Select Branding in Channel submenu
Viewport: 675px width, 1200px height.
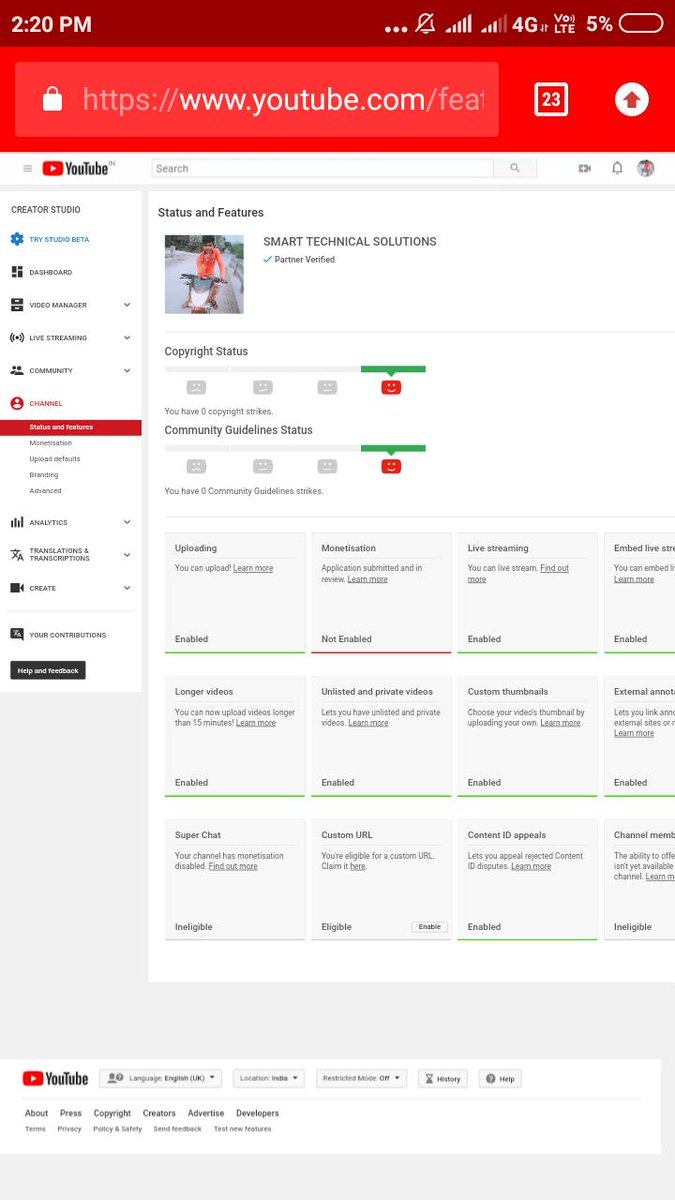44,475
